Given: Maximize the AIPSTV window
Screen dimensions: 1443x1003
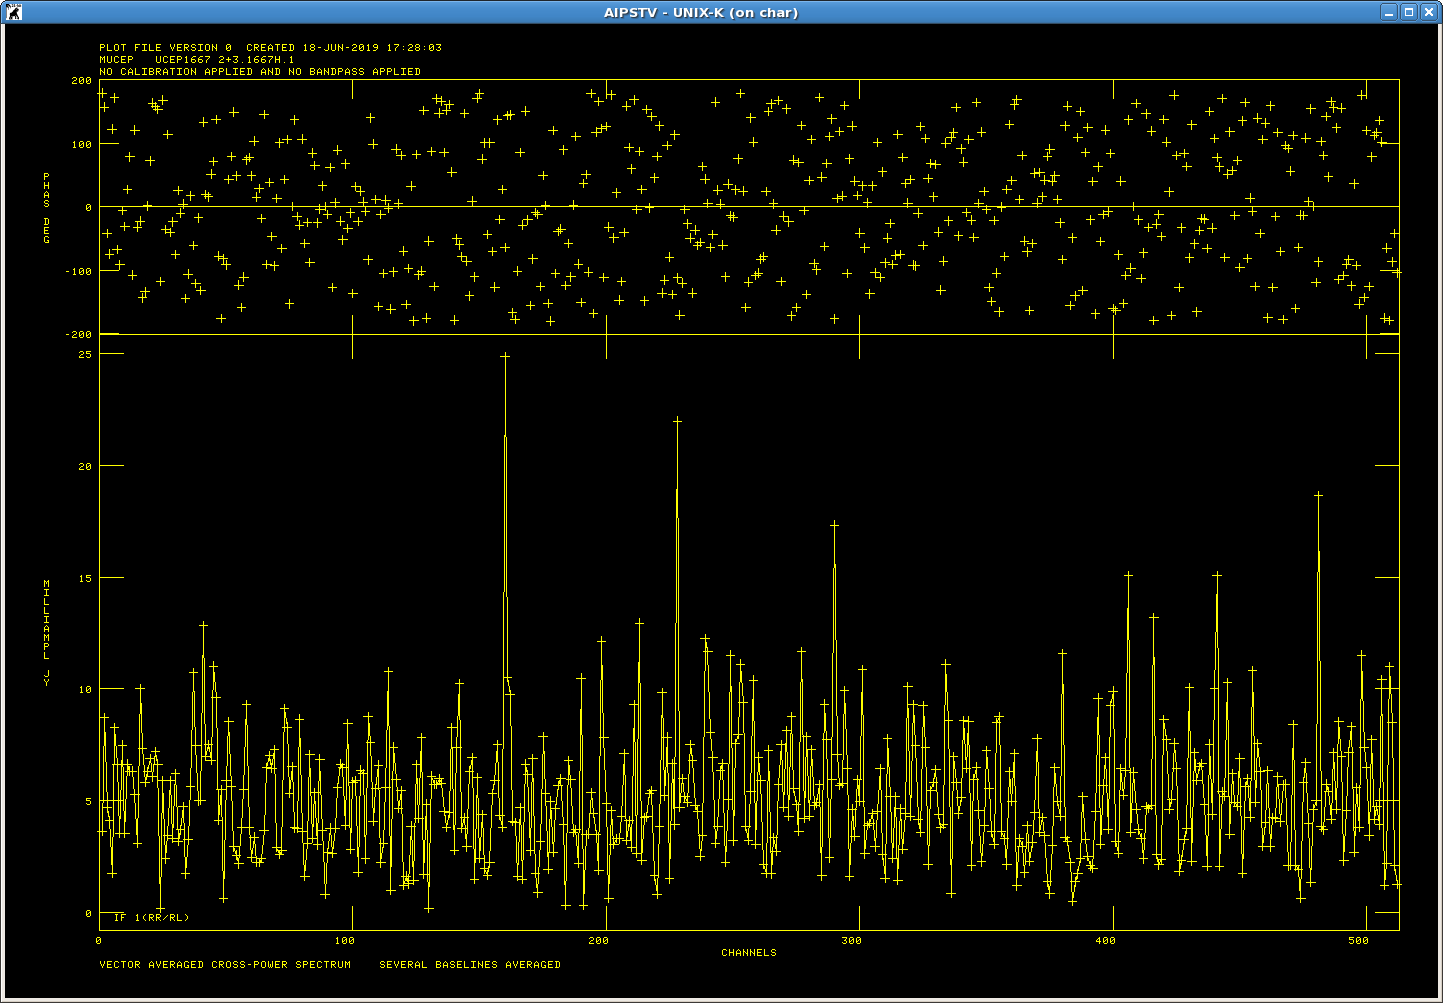Looking at the screenshot, I should 1408,12.
